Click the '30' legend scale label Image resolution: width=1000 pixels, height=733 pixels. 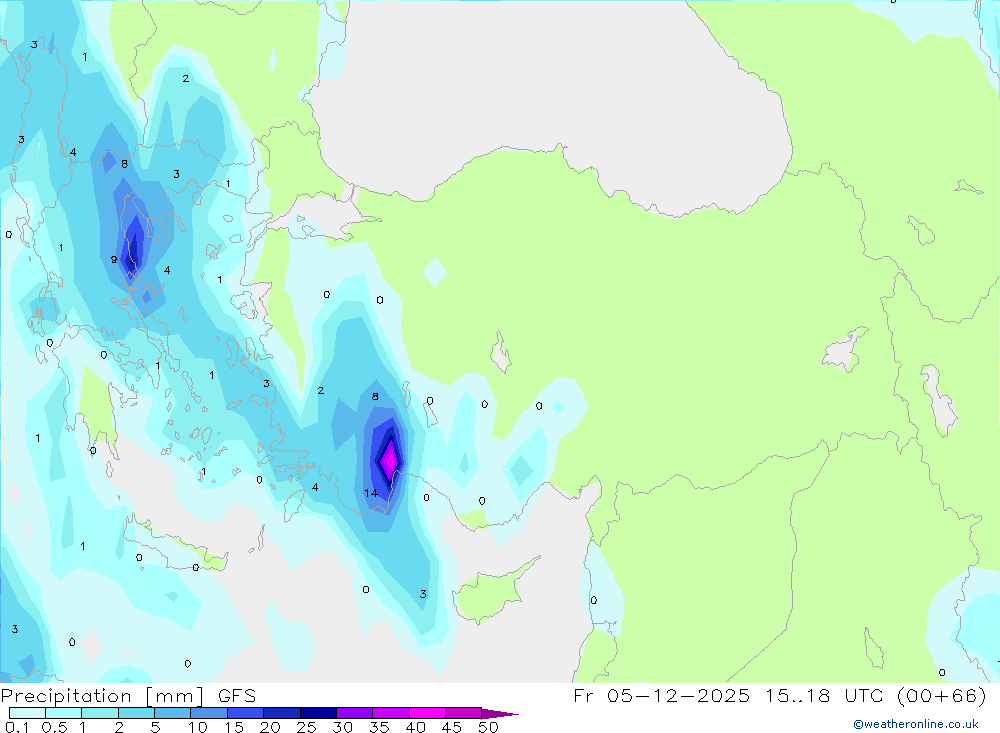(343, 727)
